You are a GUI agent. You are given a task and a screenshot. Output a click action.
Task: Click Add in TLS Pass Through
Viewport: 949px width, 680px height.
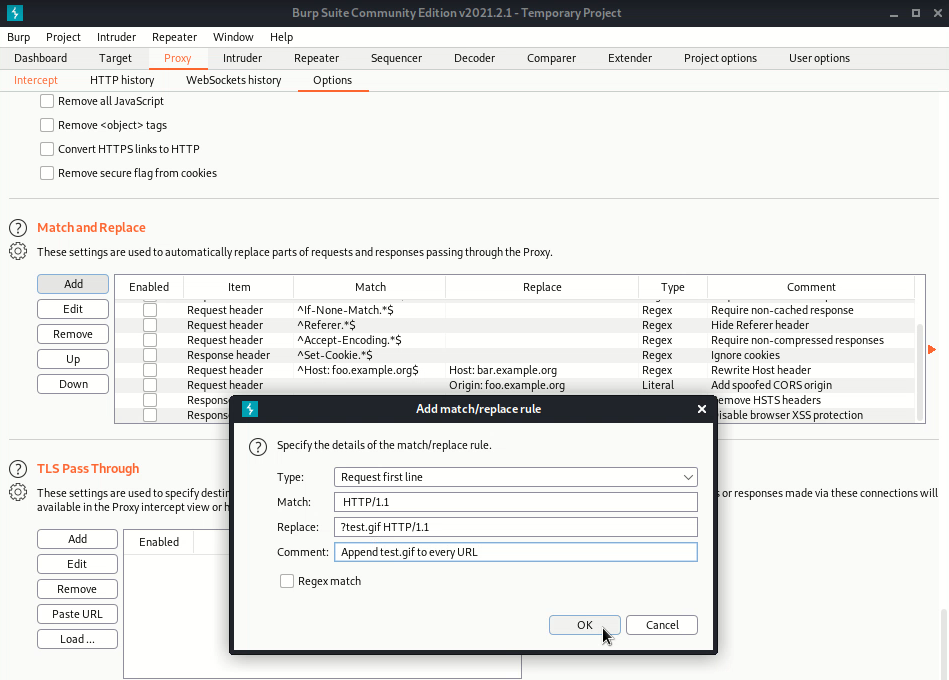coord(77,539)
